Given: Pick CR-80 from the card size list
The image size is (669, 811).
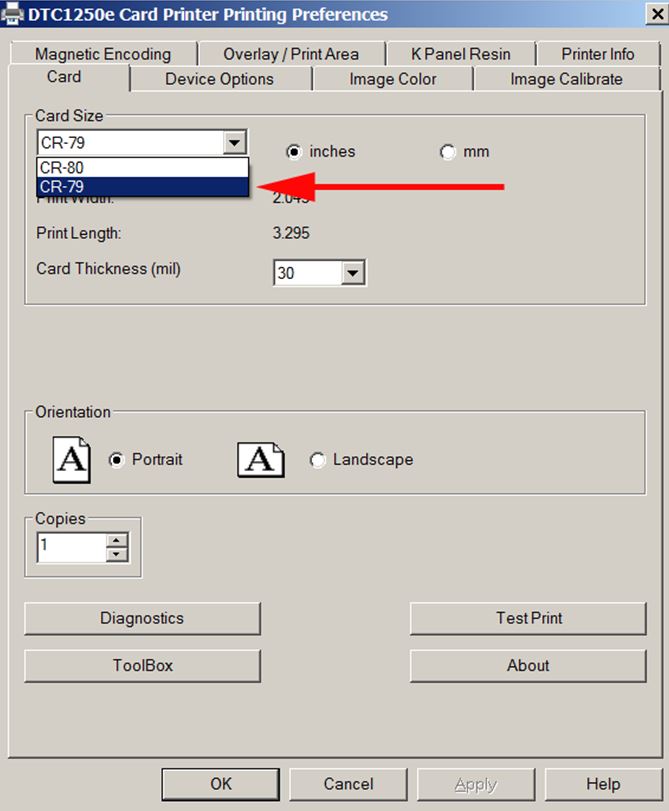Looking at the screenshot, I should (x=142, y=168).
